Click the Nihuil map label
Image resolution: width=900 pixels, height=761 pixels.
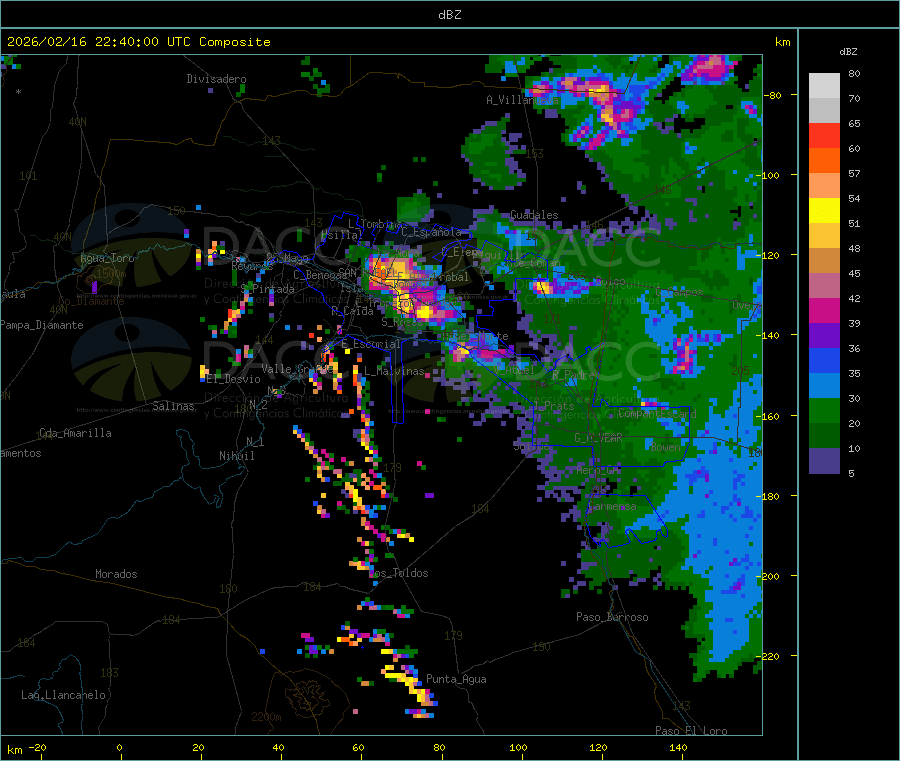click(236, 456)
